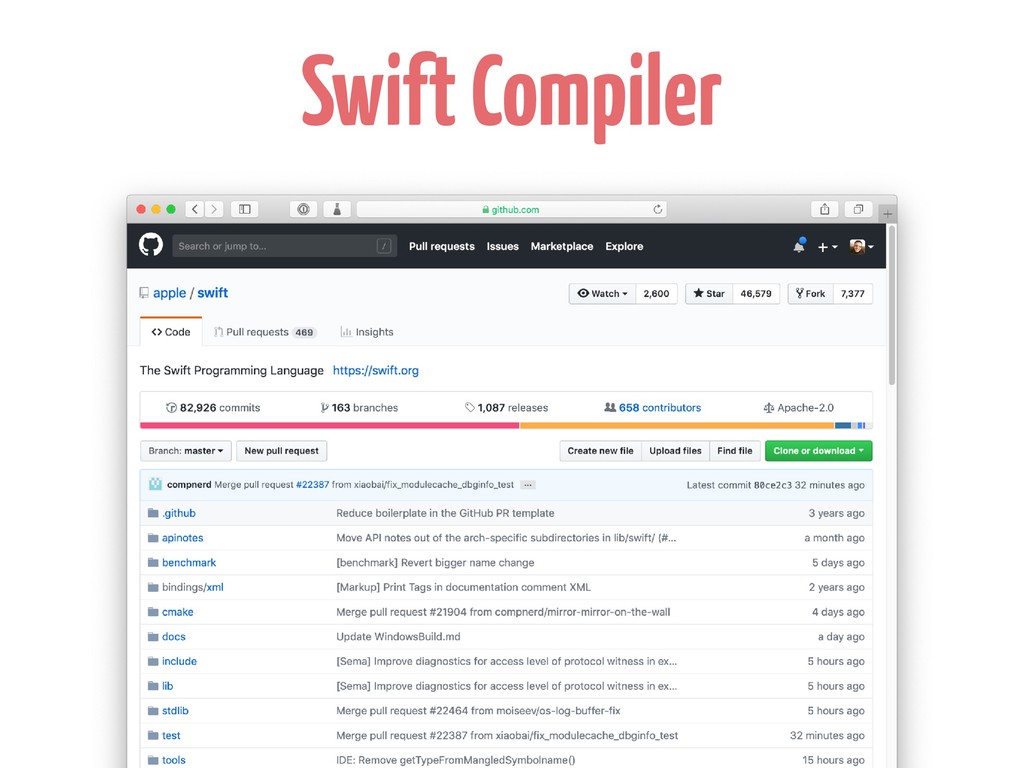Open the lib folder
The image size is (1024, 768).
[167, 686]
